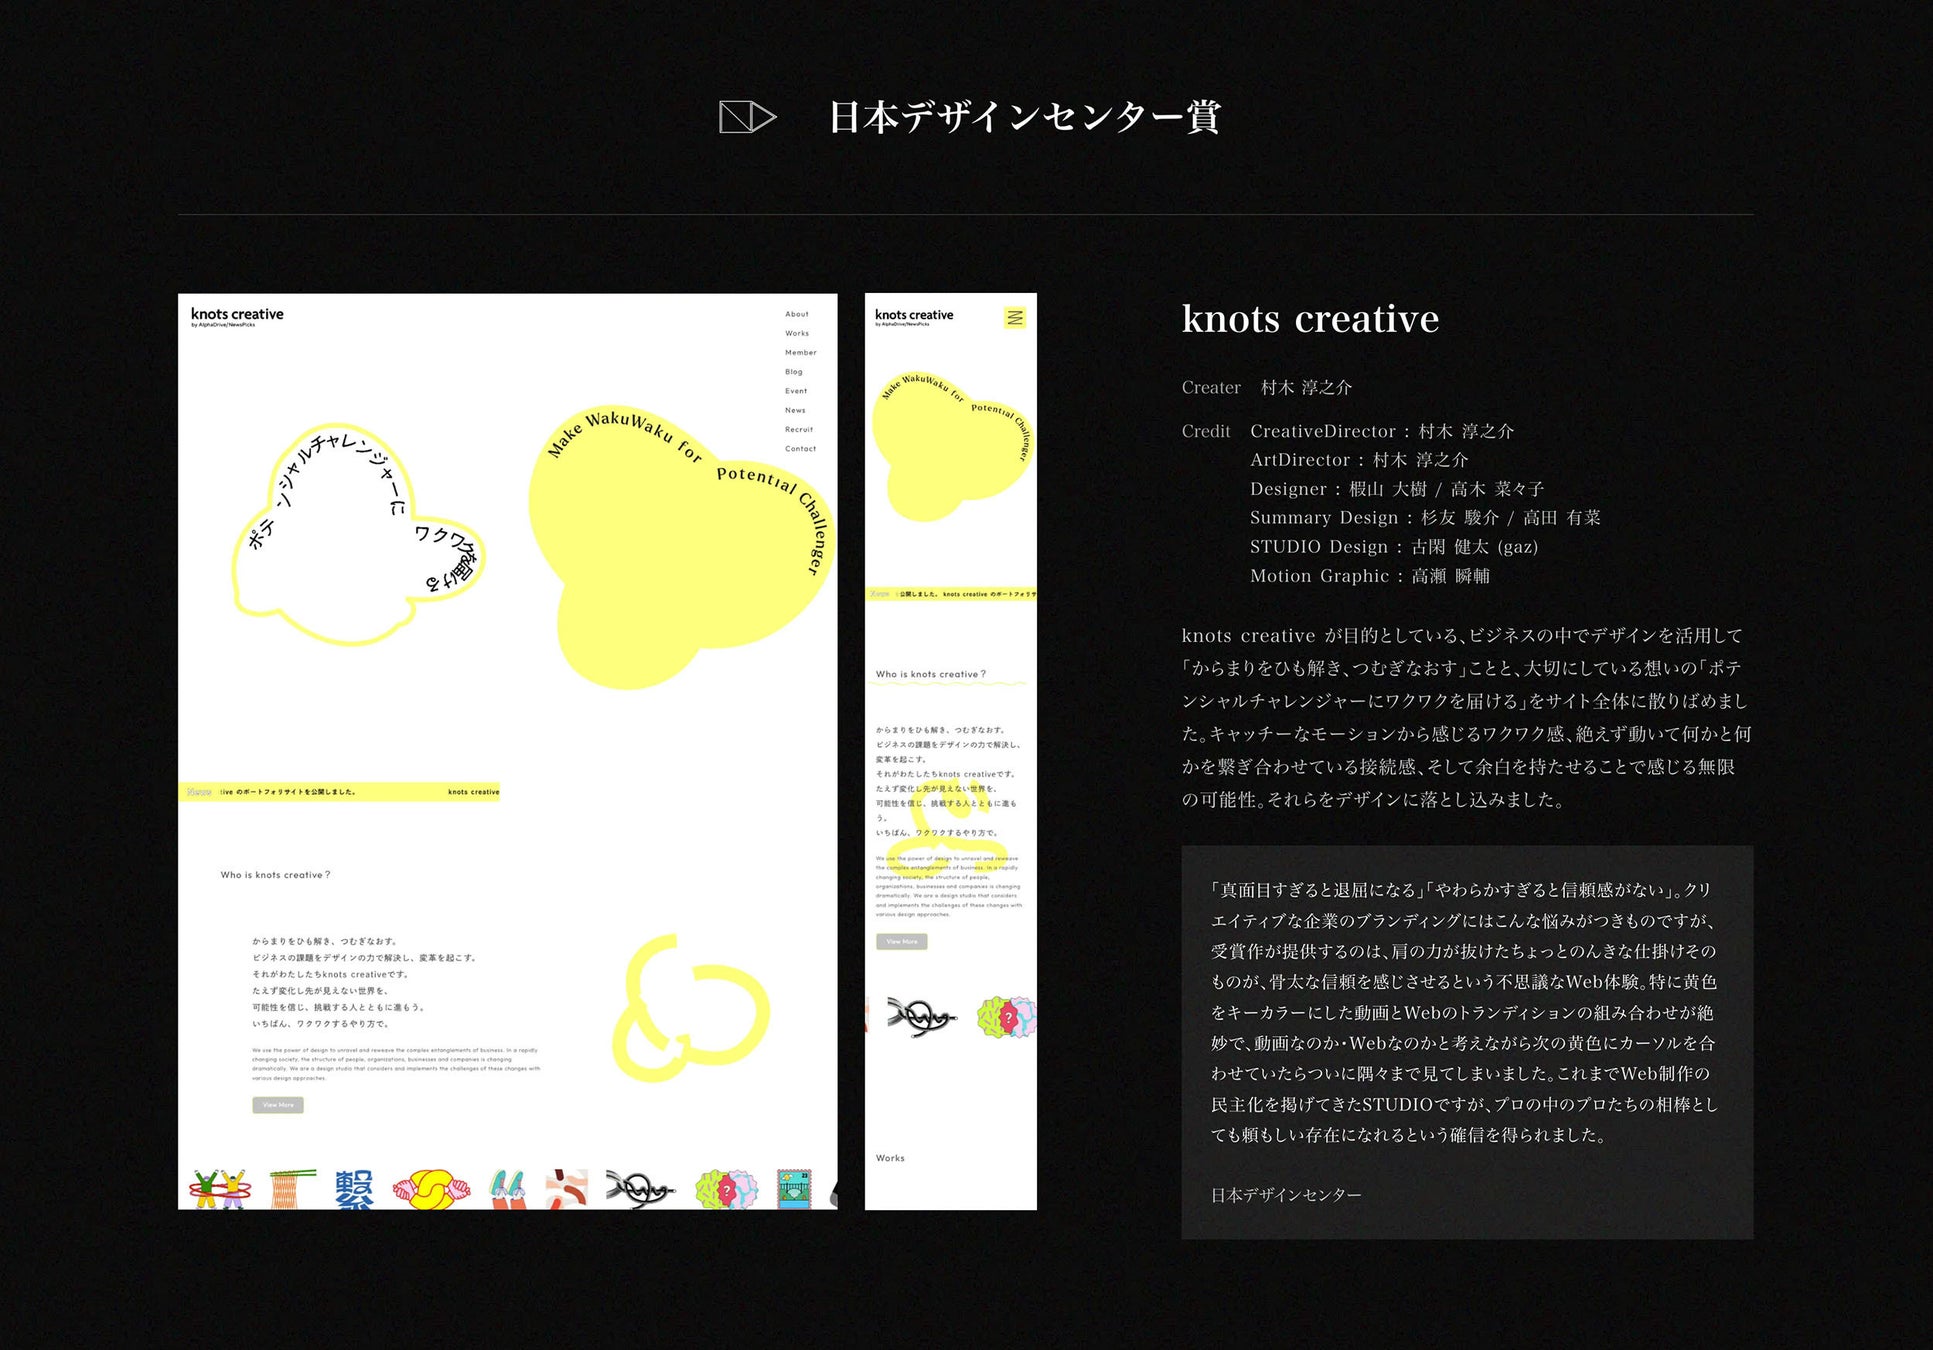Click the green stamp illustration with bridge
Viewport: 1933px width, 1350px height.
794,1189
